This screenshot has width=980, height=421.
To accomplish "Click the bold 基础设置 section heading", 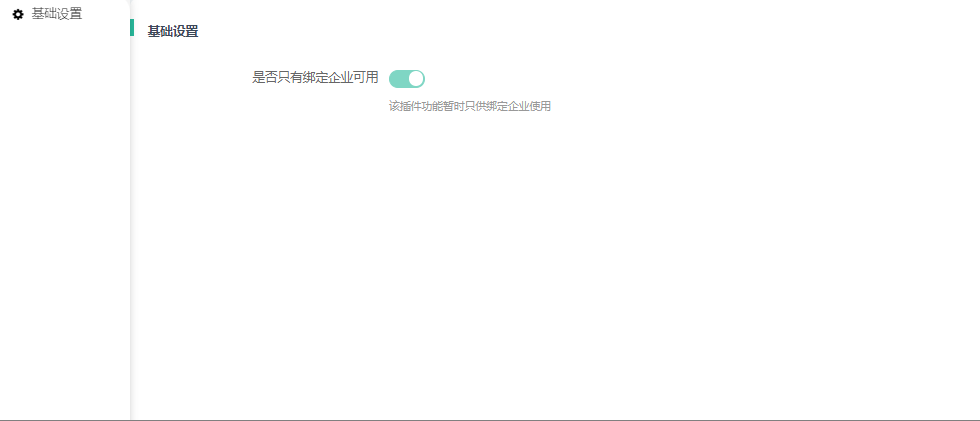I will pos(172,31).
